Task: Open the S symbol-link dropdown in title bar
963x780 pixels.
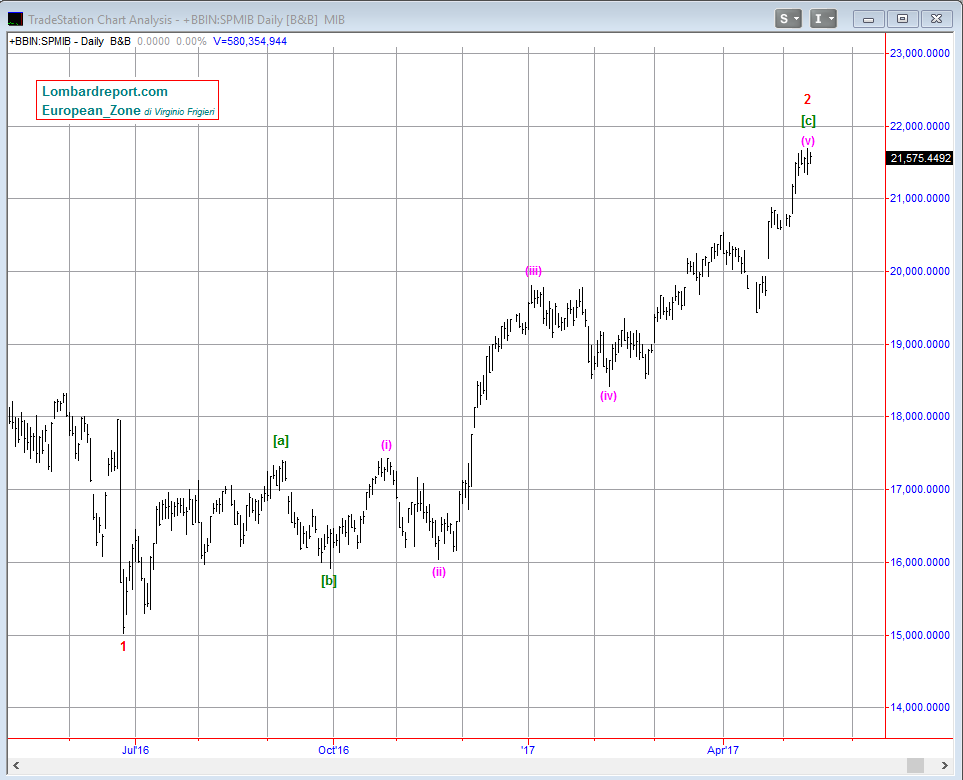Action: click(x=788, y=19)
